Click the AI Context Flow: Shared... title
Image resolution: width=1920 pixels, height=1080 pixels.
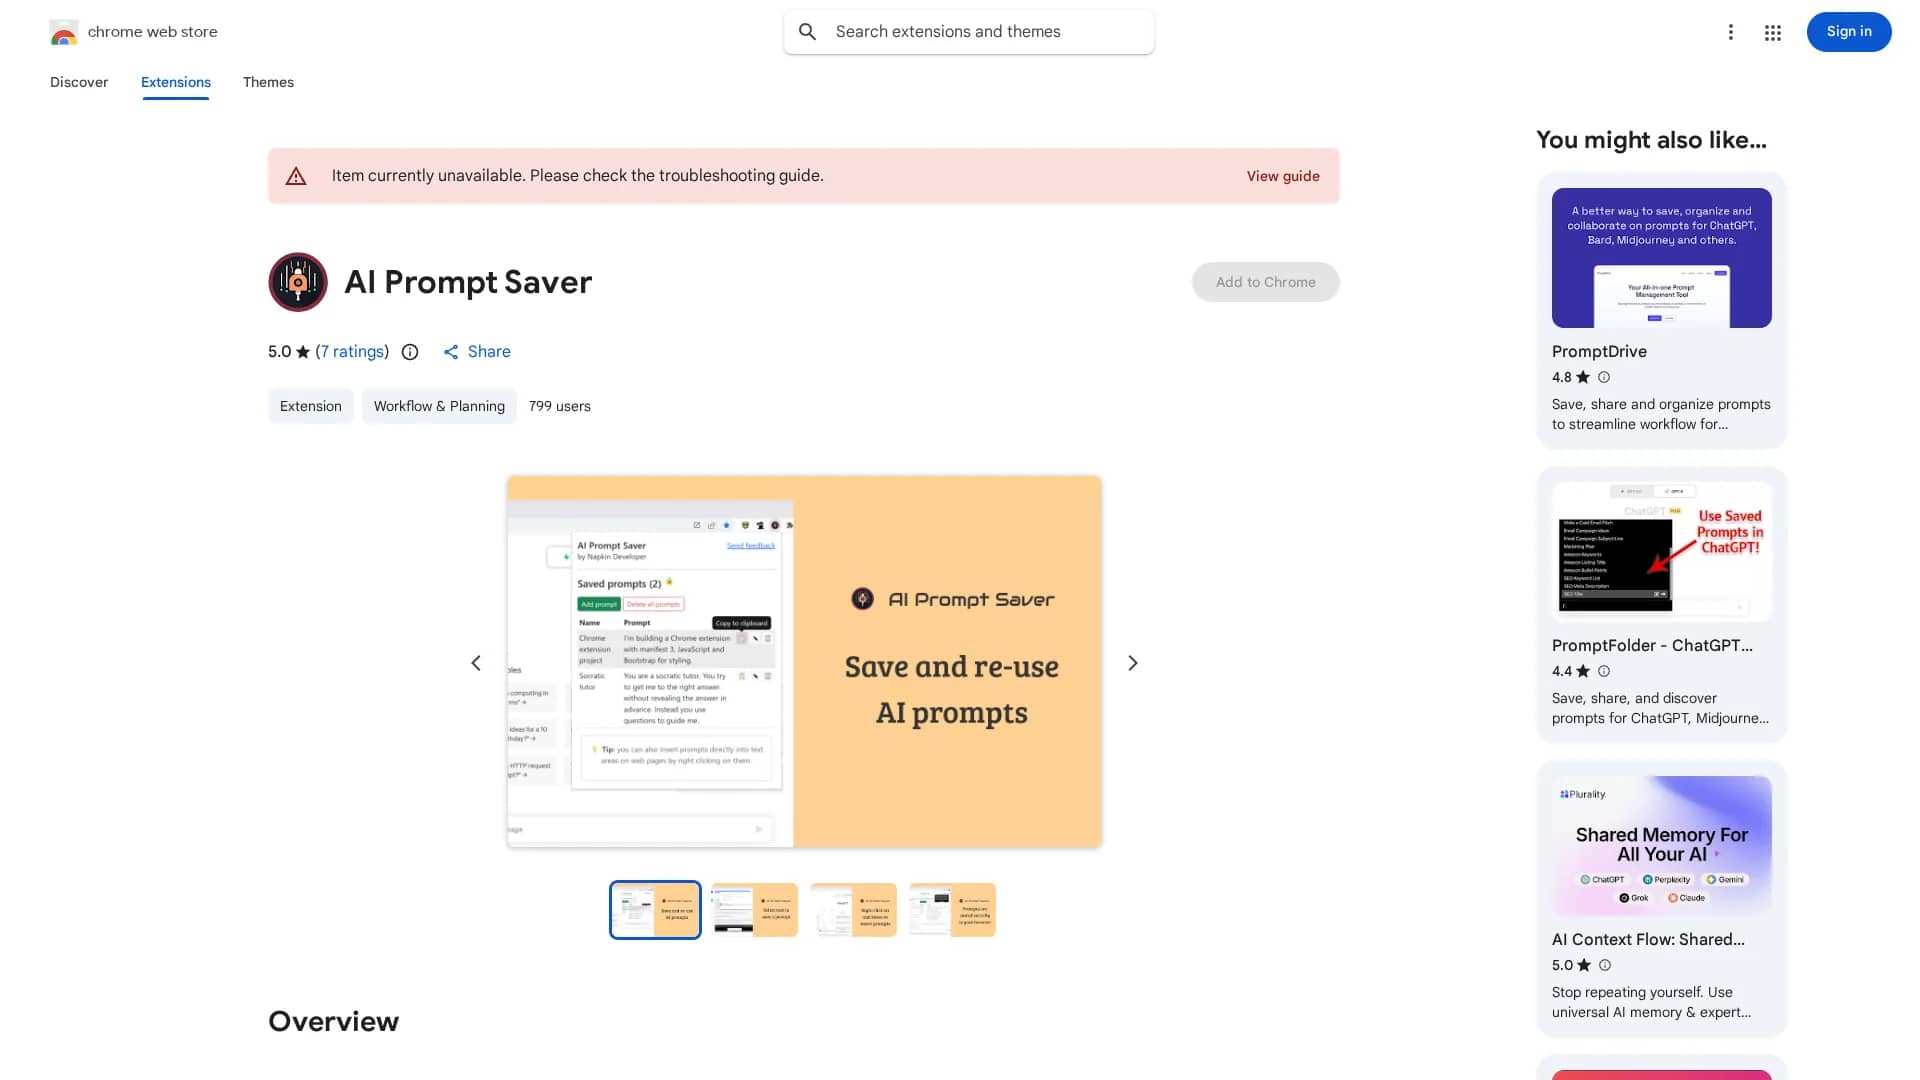[1648, 940]
